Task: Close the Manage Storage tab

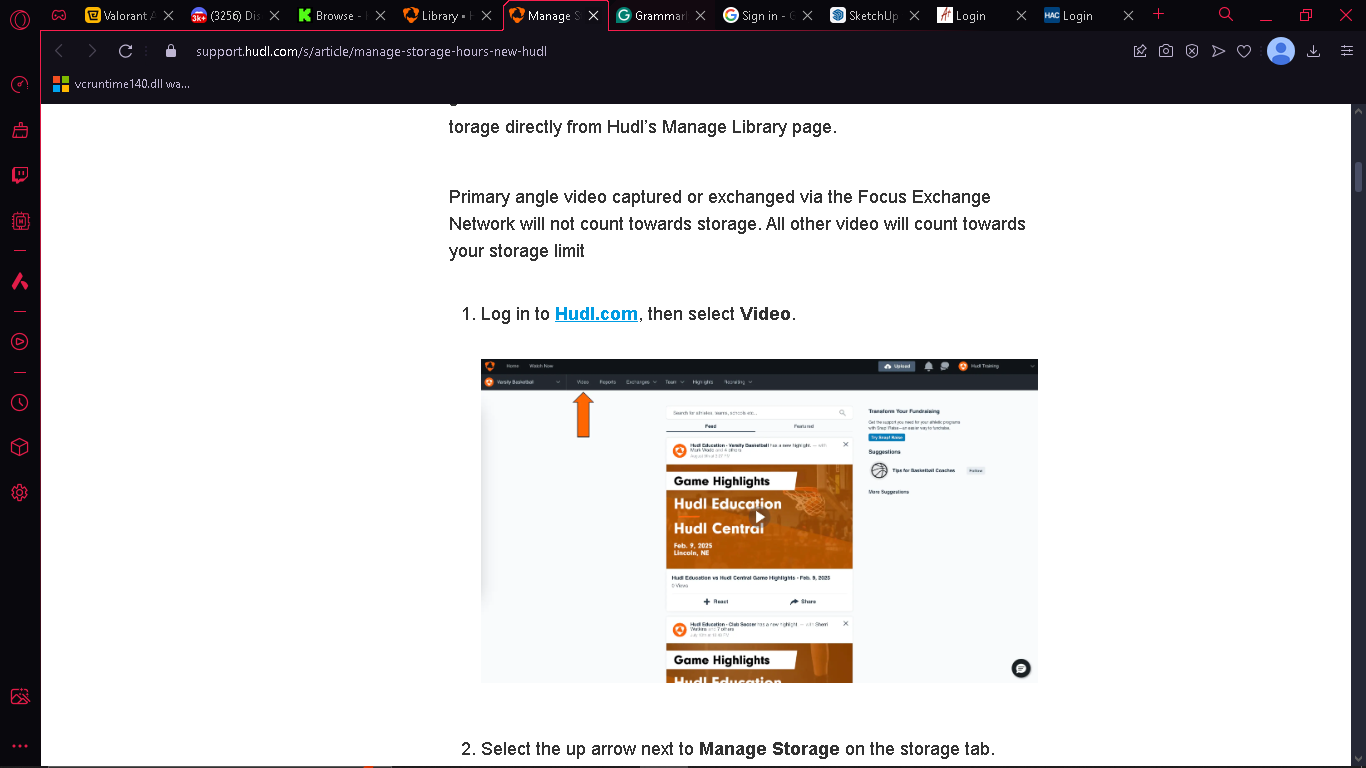Action: [594, 16]
